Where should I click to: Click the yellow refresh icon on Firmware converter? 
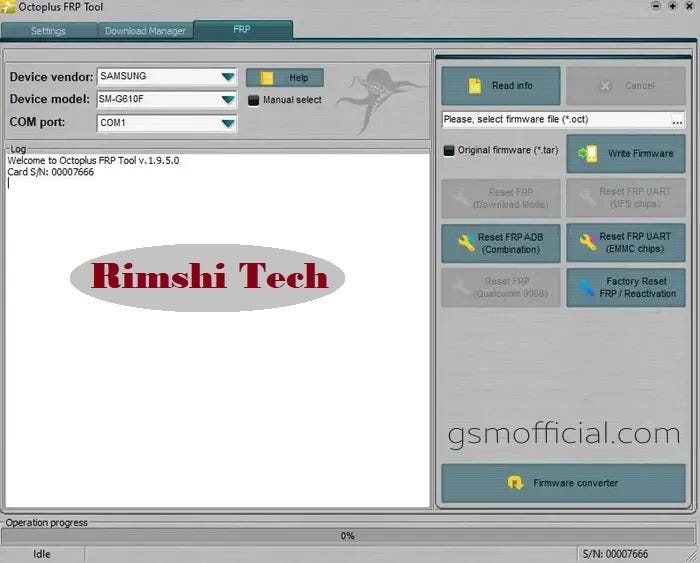point(515,483)
